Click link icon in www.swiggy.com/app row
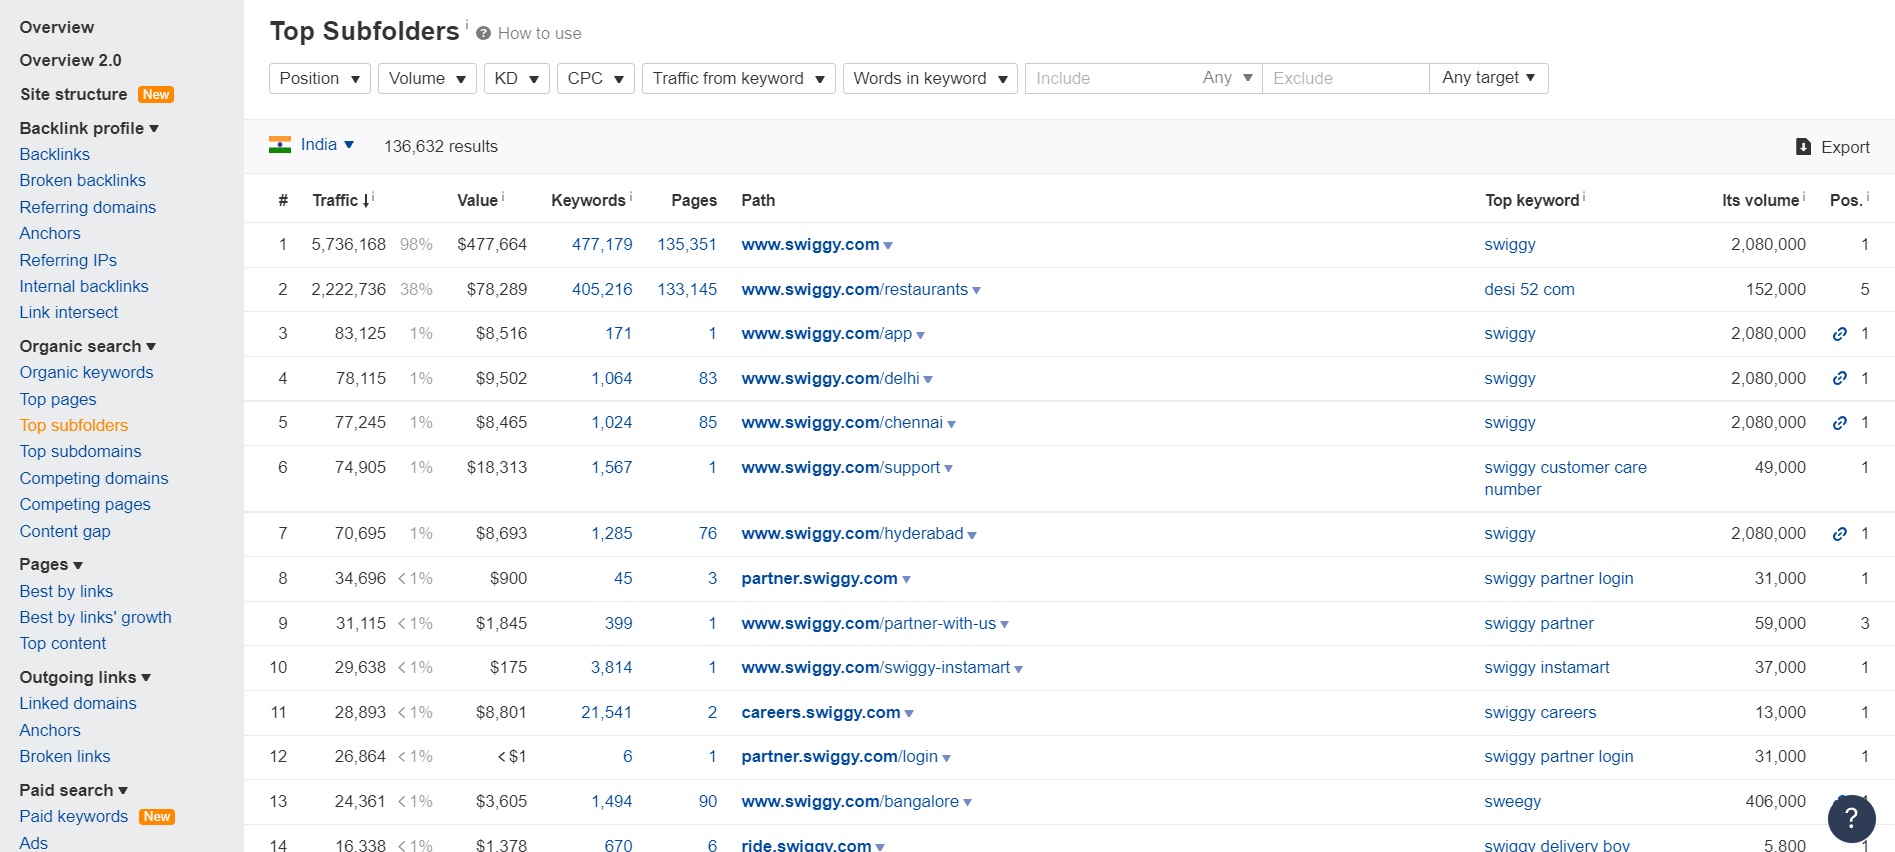The height and width of the screenshot is (852, 1895). [x=1839, y=334]
